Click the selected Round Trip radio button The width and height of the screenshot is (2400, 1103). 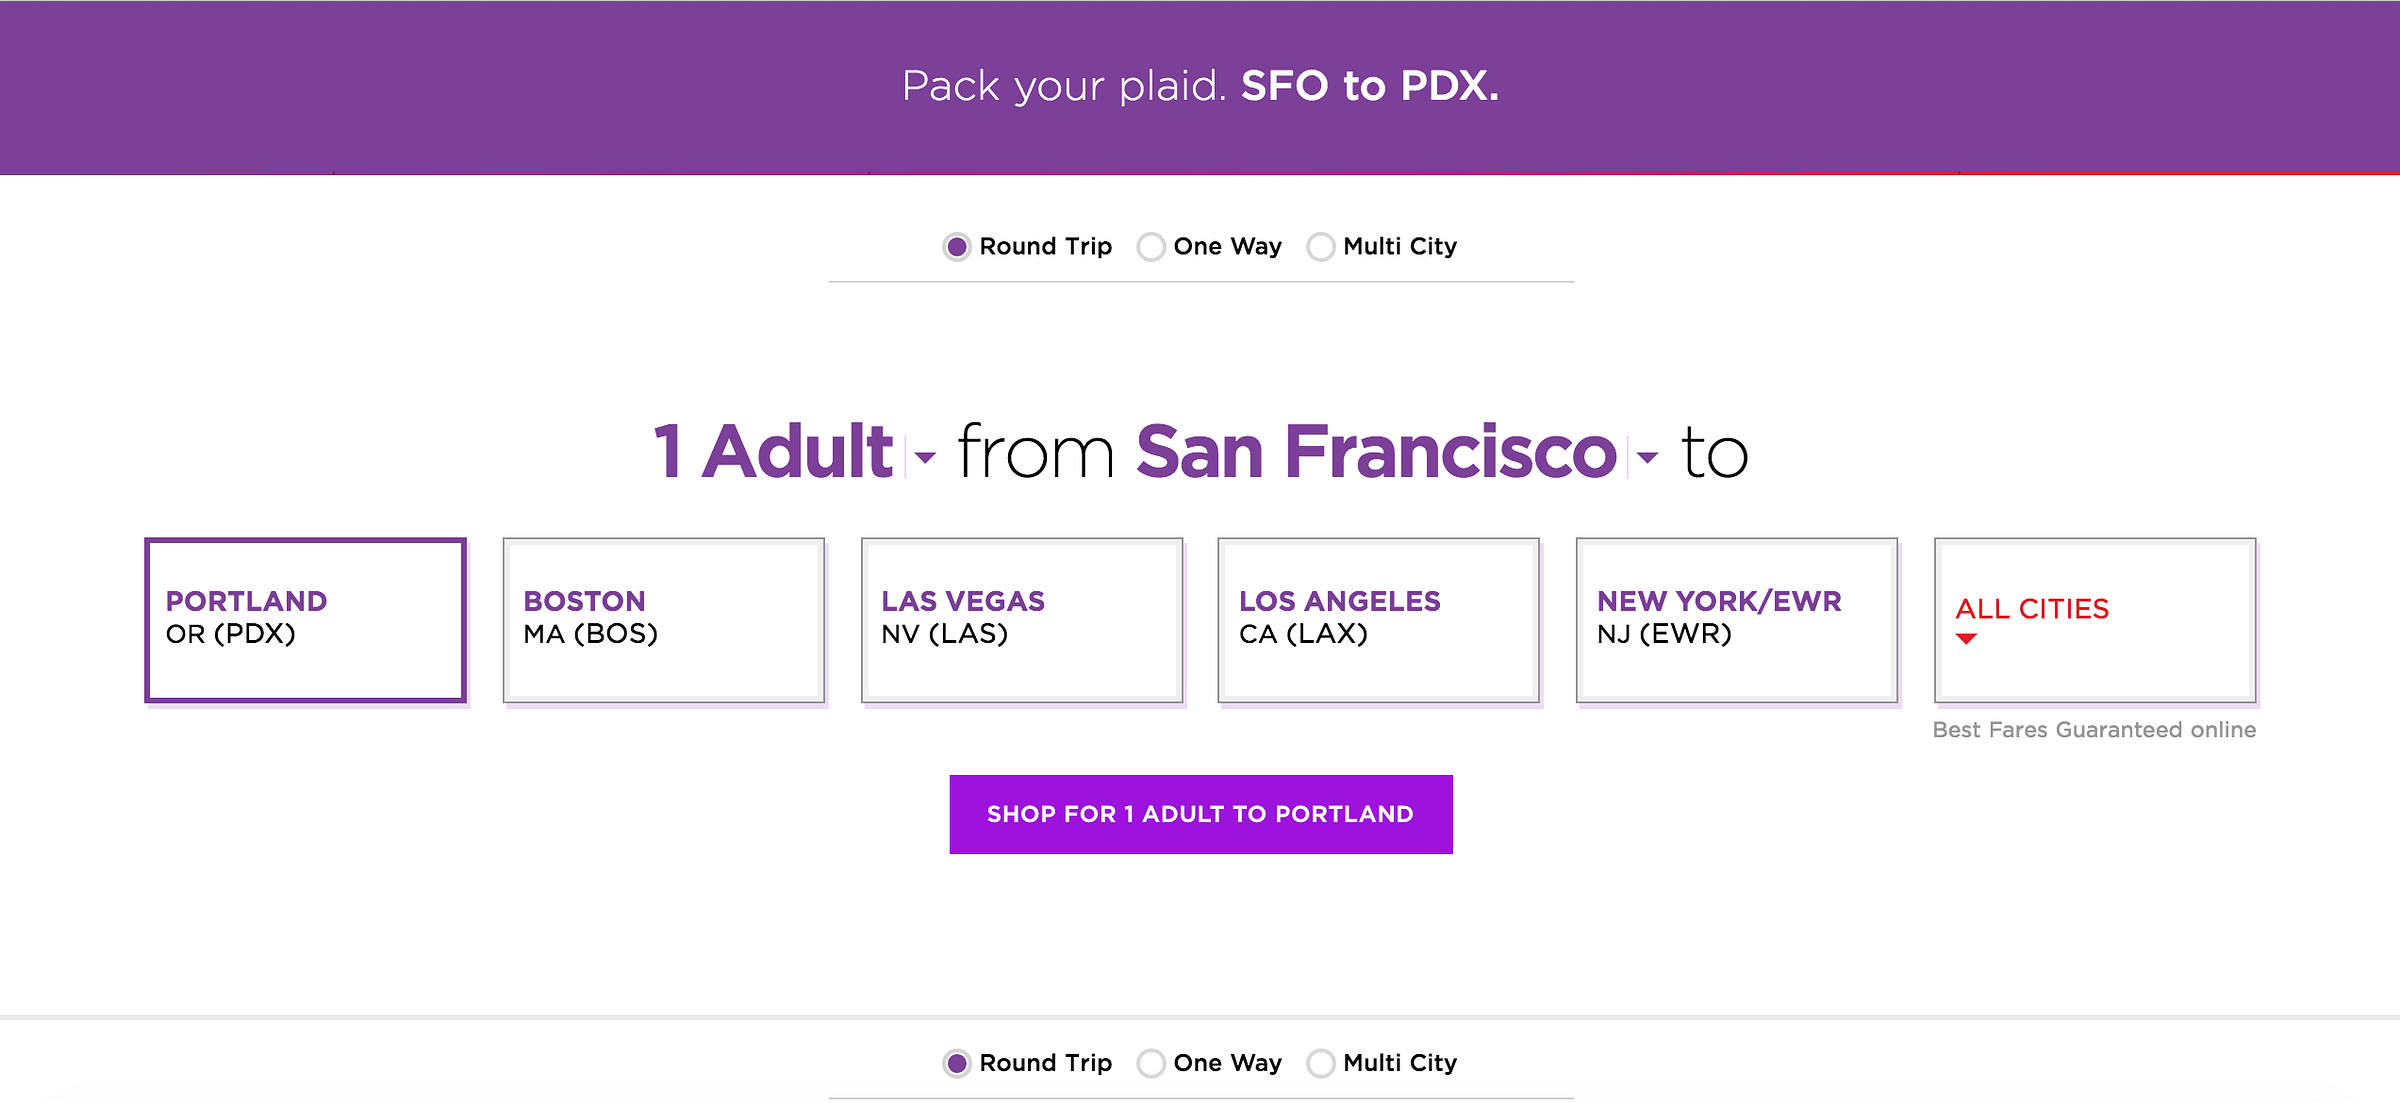click(957, 246)
